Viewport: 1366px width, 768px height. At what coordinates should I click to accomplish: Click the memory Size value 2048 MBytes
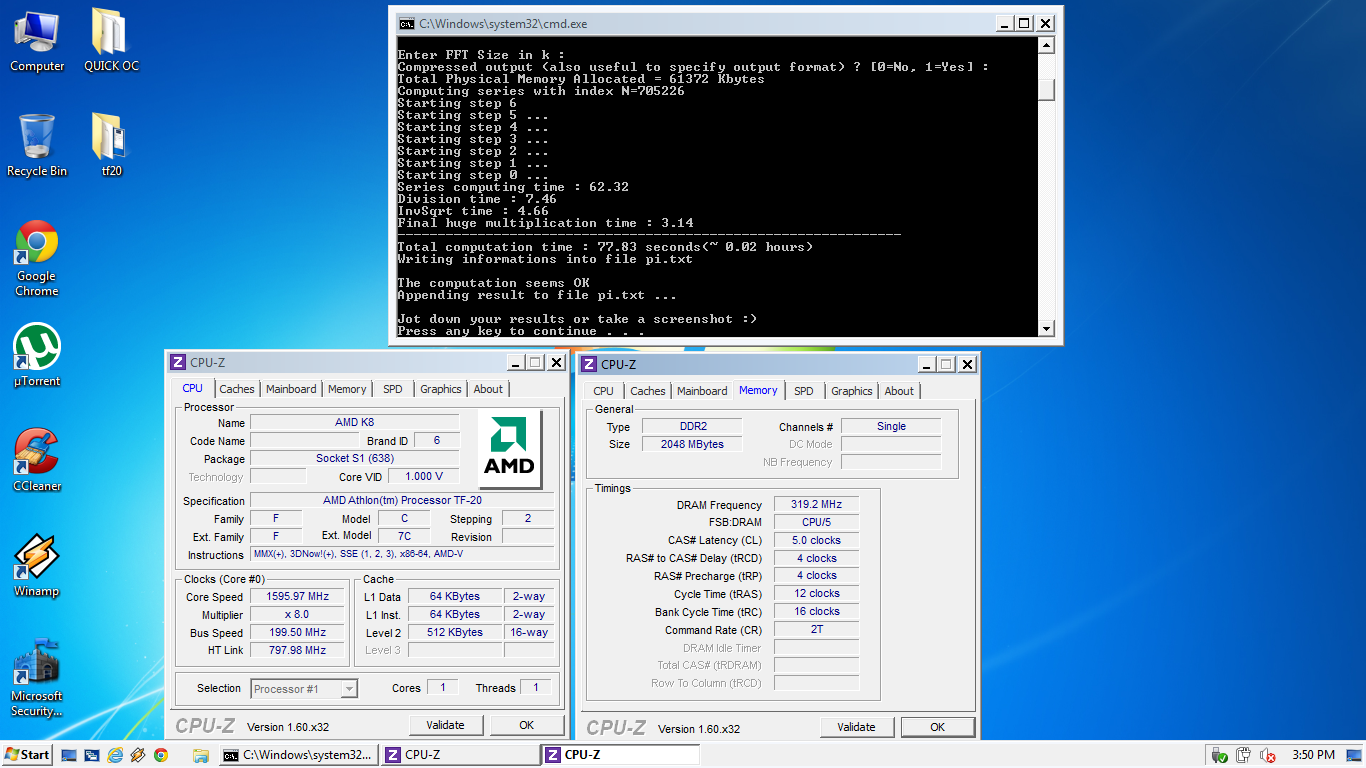692,445
